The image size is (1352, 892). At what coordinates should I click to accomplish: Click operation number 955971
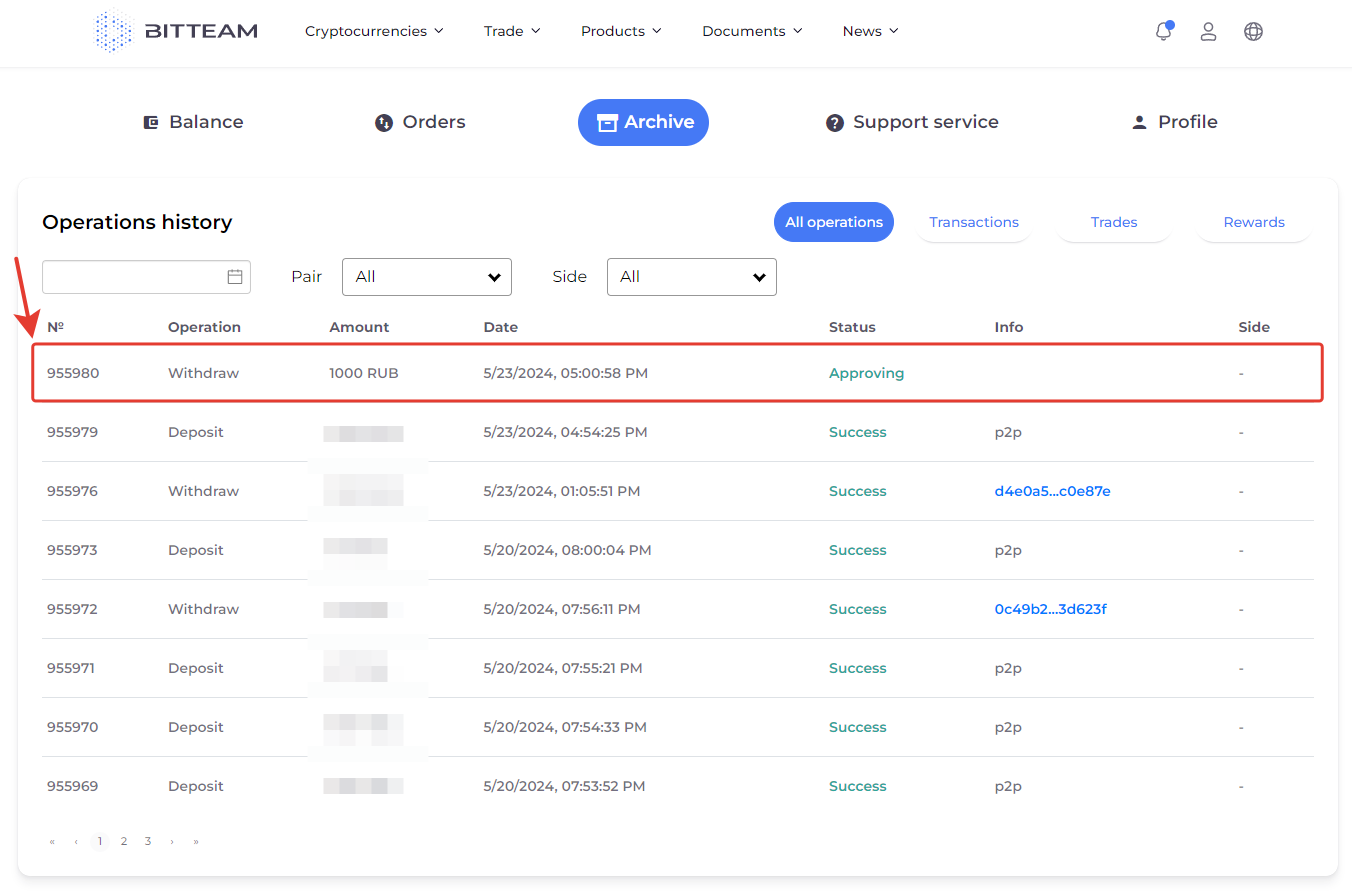click(x=71, y=668)
